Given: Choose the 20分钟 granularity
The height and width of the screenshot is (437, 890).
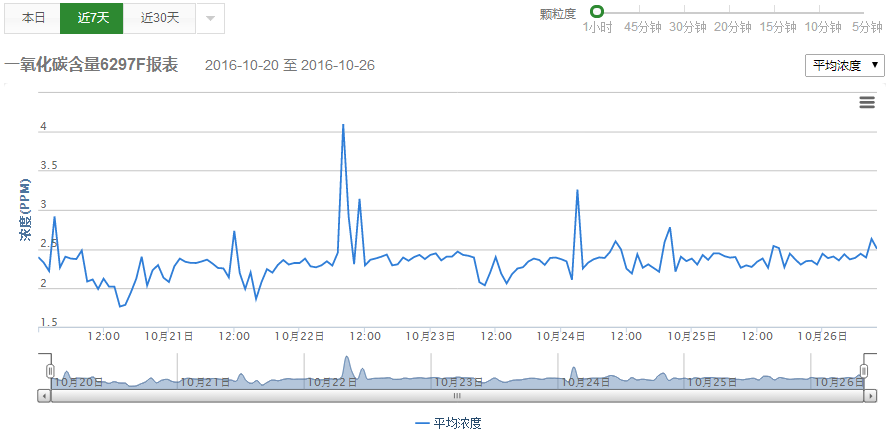Looking at the screenshot, I should [x=733, y=27].
